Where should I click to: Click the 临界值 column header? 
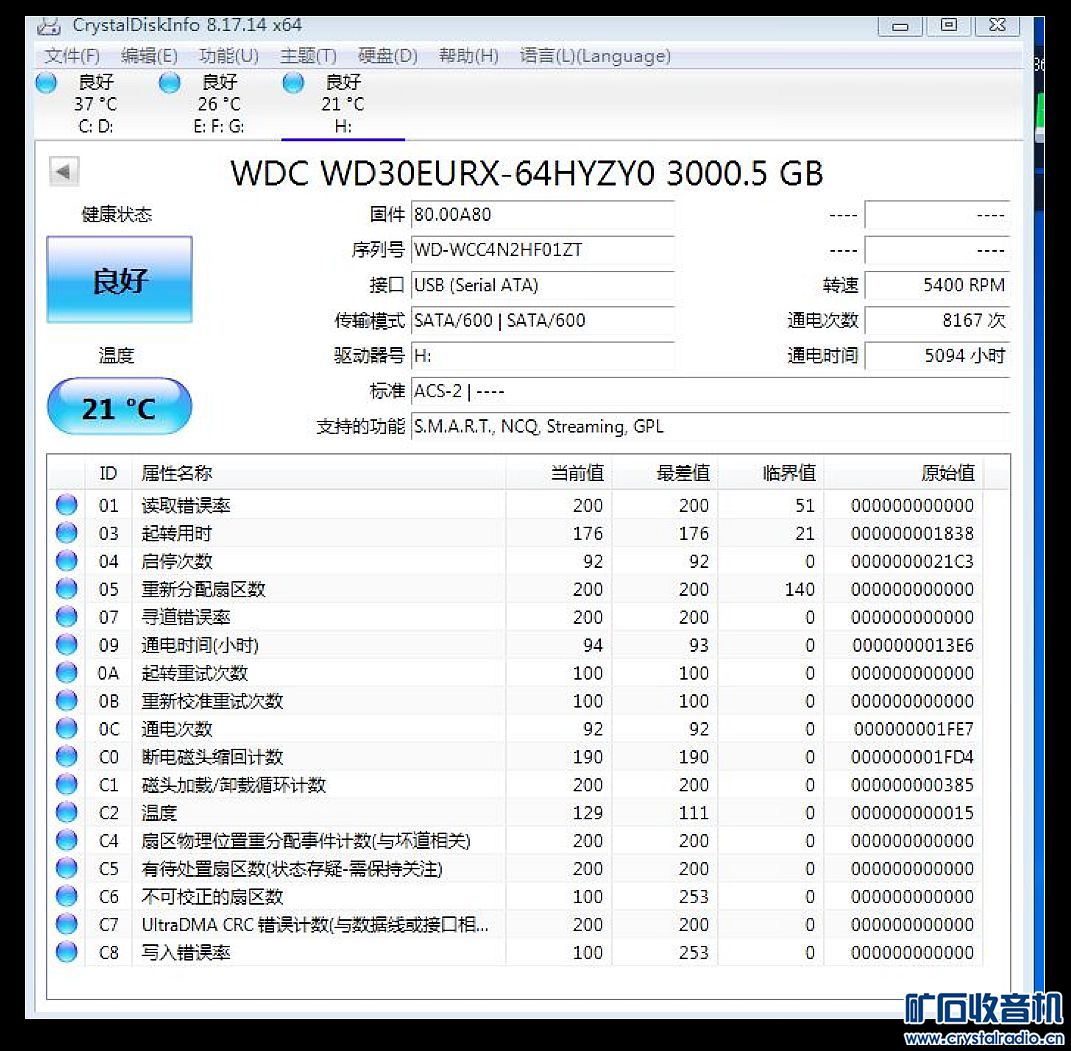click(770, 473)
